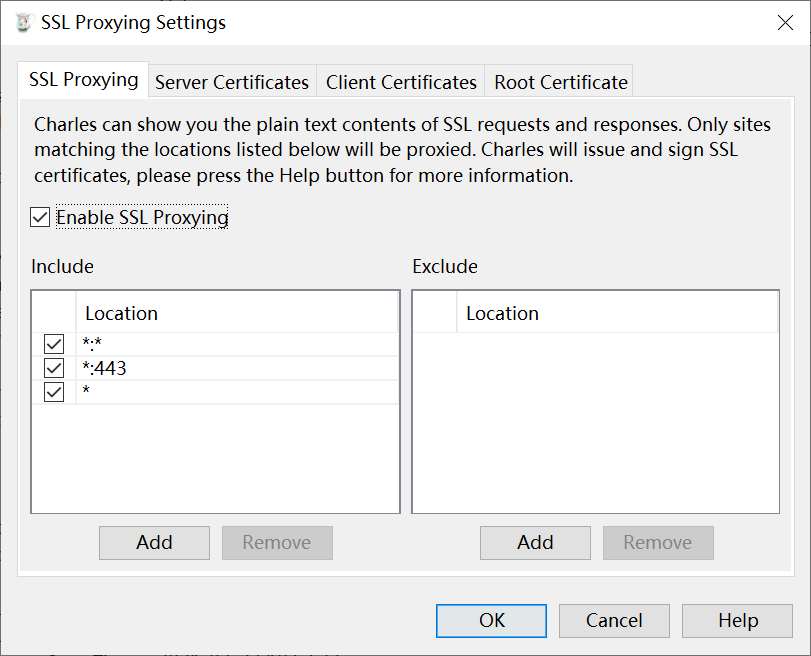Select the lone * location row text
The width and height of the screenshot is (811, 656).
(86, 391)
